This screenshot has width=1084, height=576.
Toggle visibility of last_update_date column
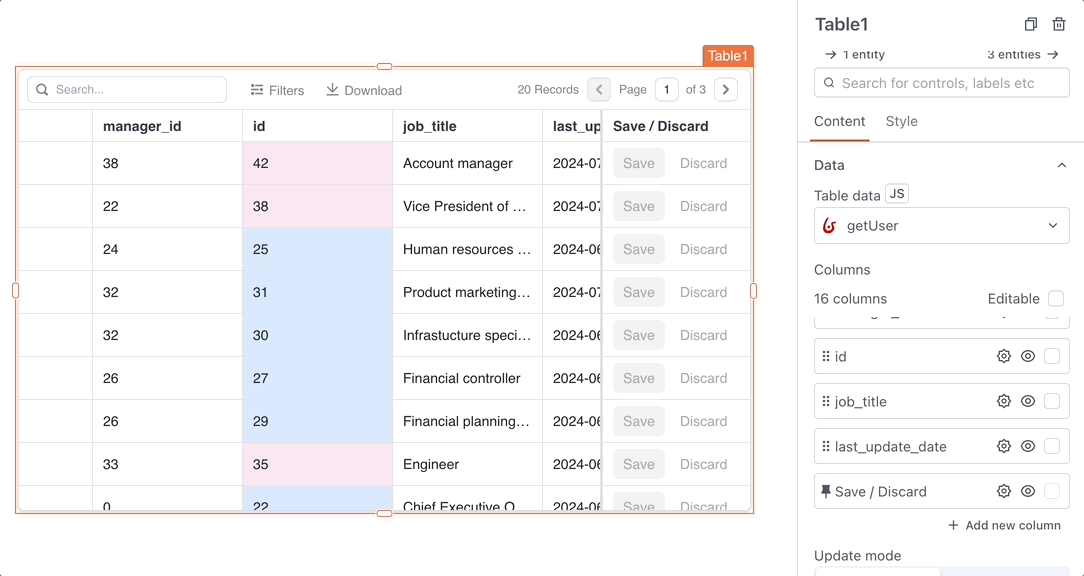[1028, 446]
